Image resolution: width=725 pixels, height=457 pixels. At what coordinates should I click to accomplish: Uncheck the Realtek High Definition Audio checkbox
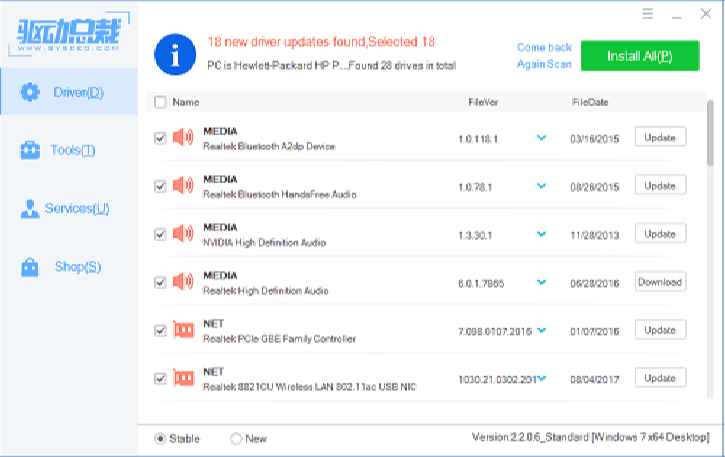pyautogui.click(x=160, y=282)
